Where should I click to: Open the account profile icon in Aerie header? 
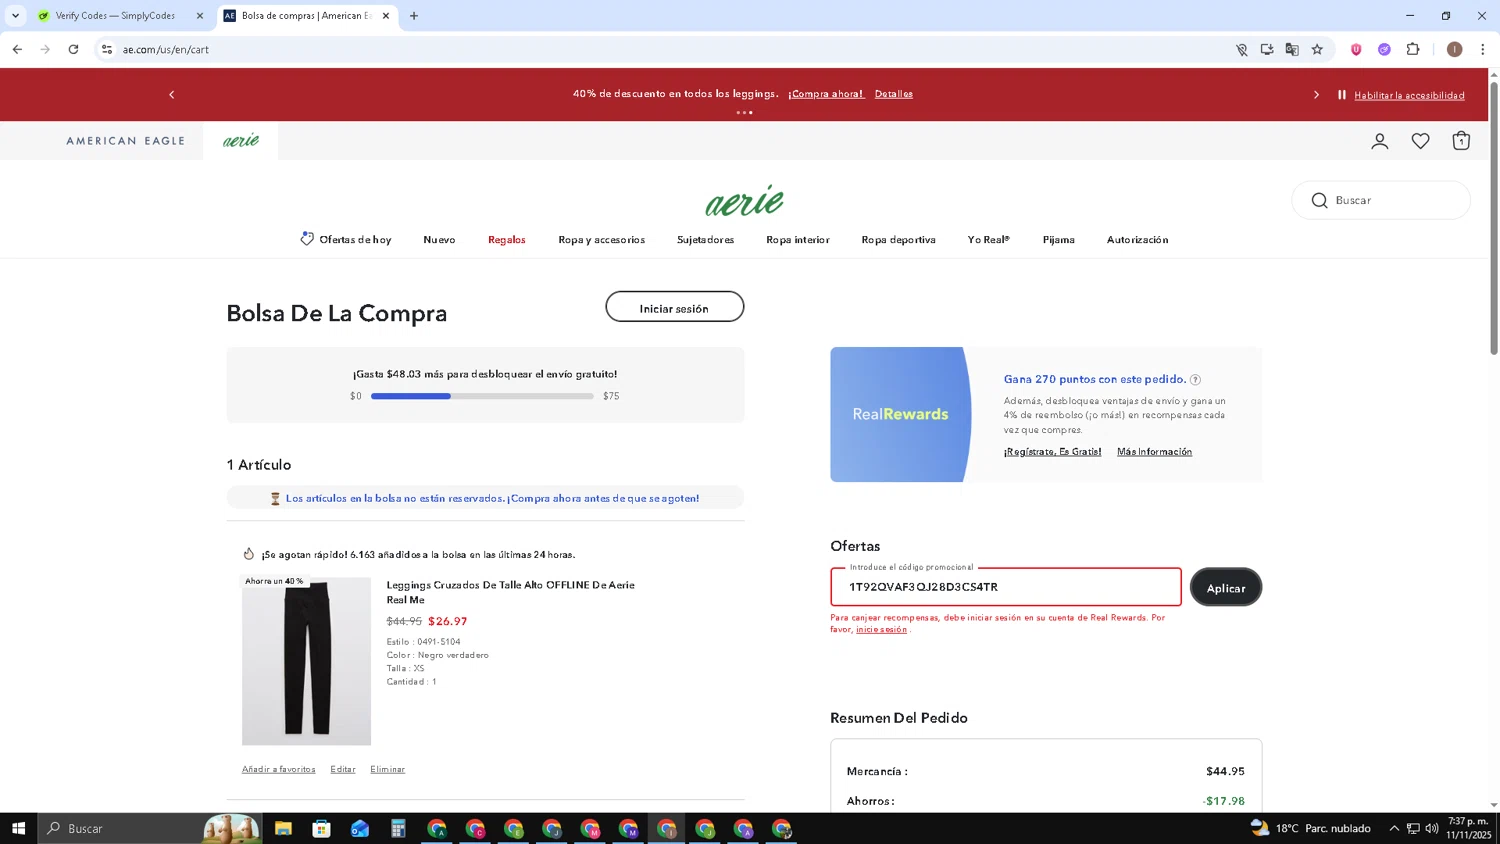click(x=1380, y=141)
